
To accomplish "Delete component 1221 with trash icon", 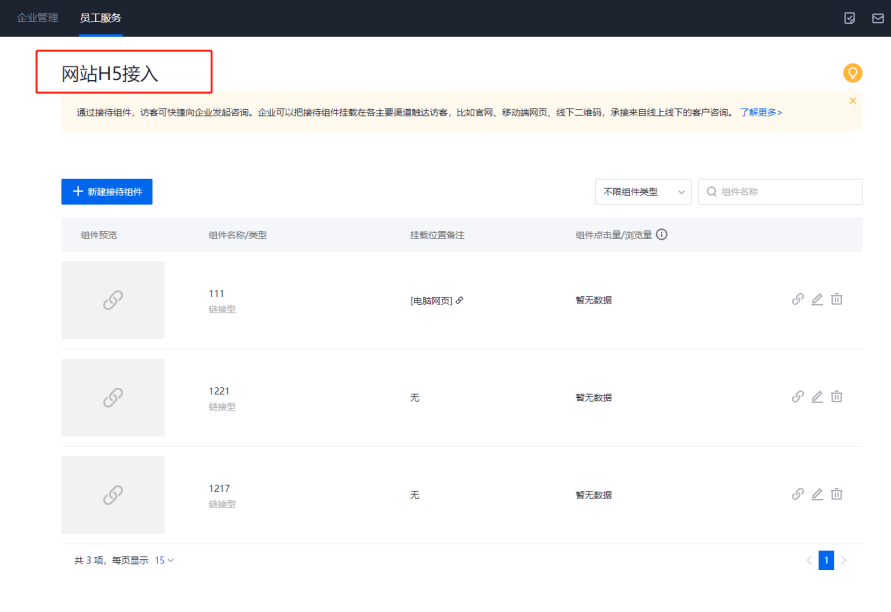I will click(x=836, y=397).
